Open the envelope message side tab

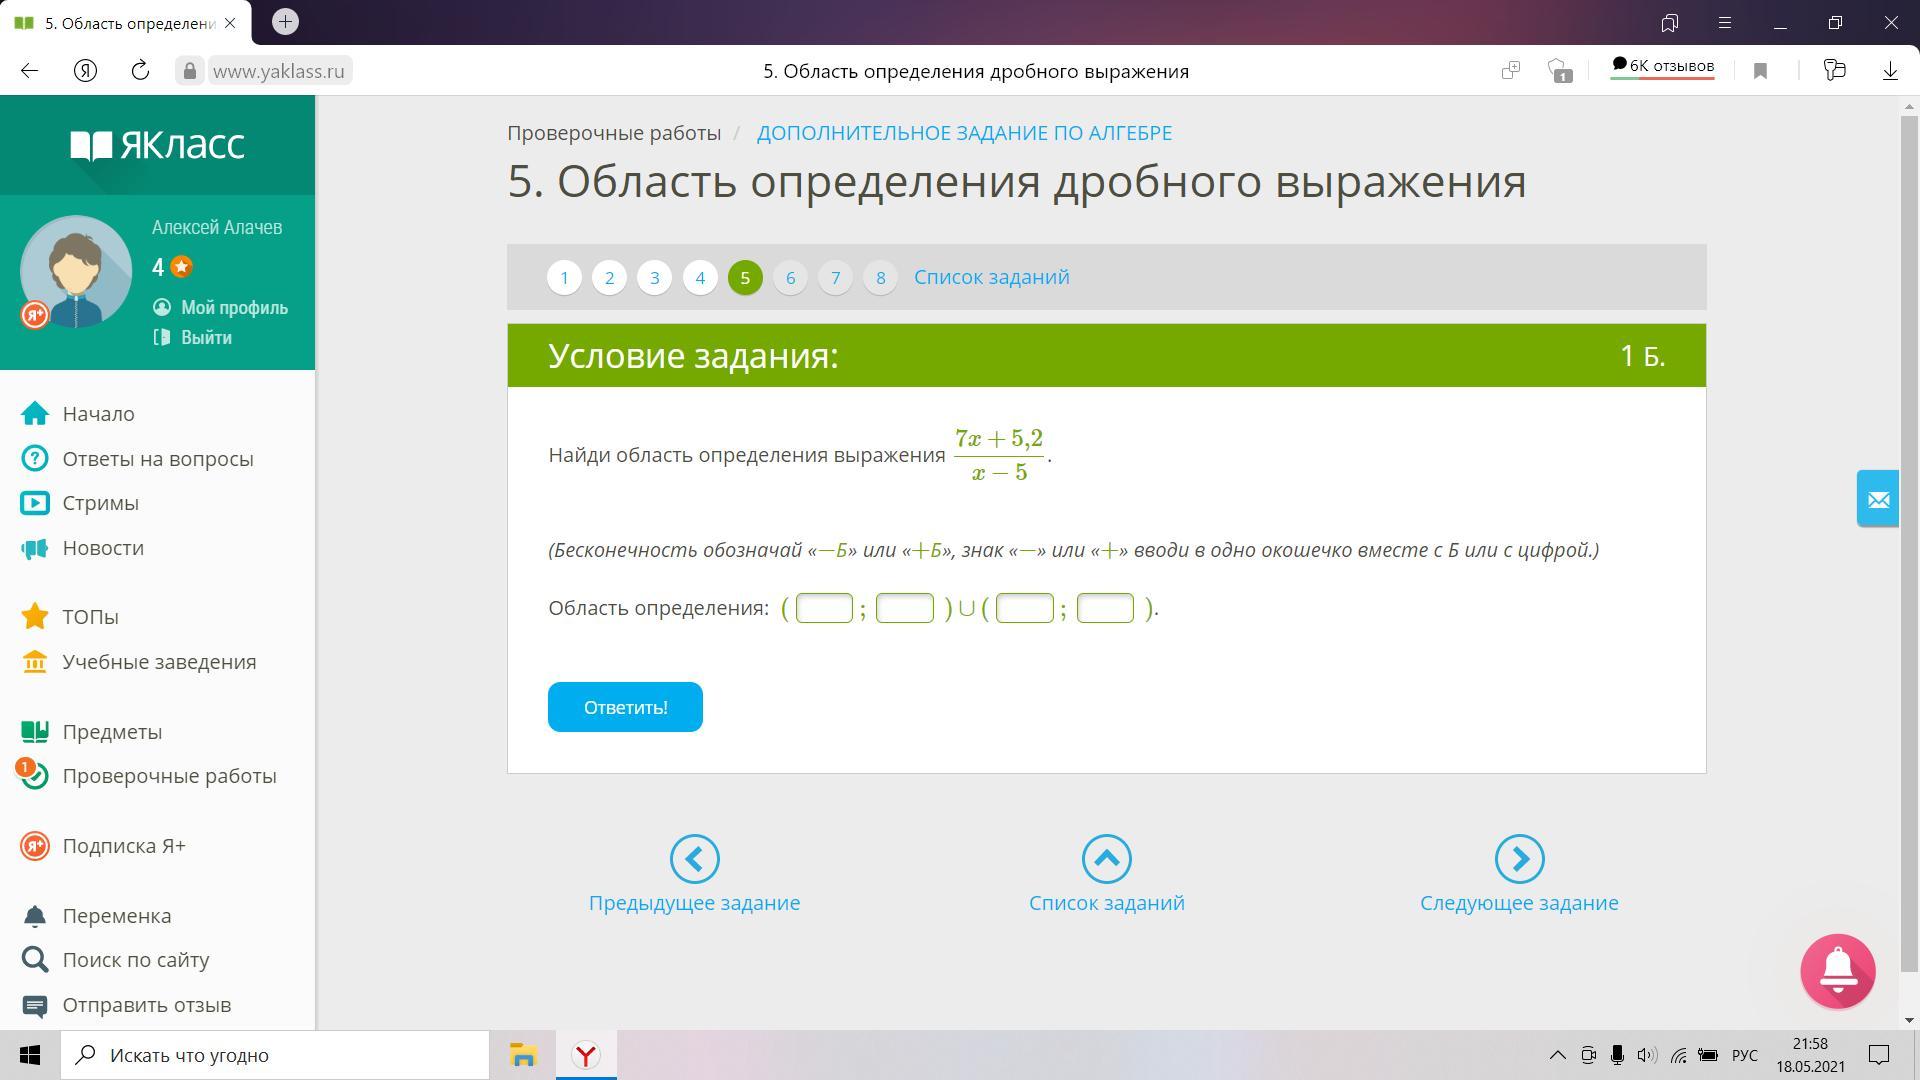pyautogui.click(x=1877, y=498)
